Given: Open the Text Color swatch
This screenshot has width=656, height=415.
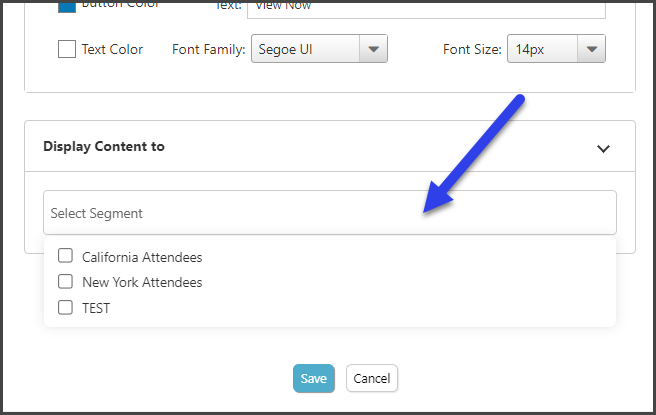Looking at the screenshot, I should [67, 49].
